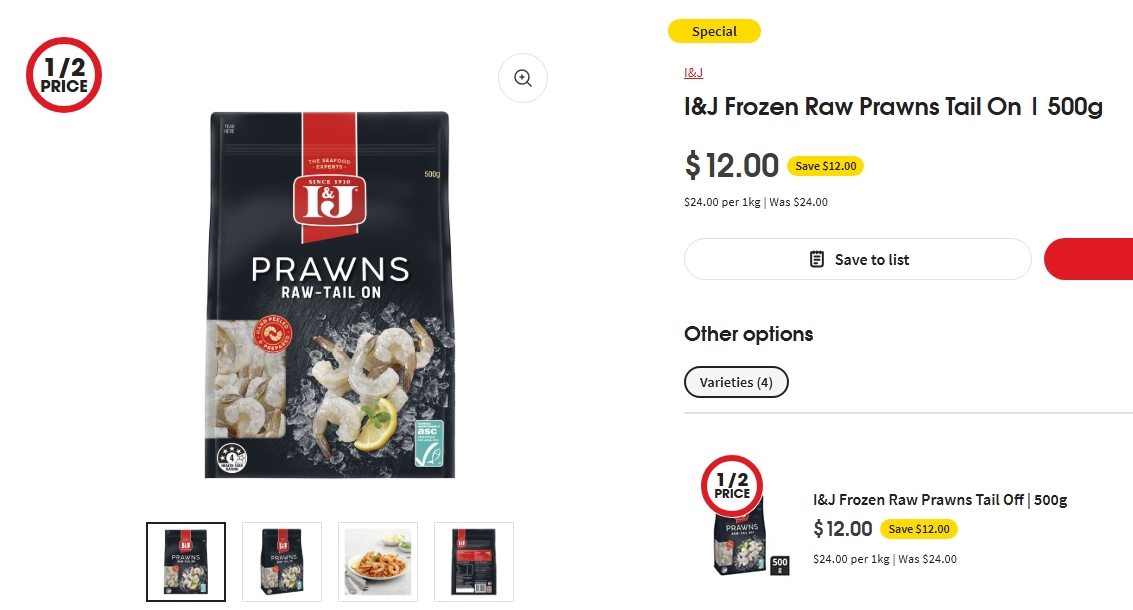Click the main prawns product image

coord(329,295)
